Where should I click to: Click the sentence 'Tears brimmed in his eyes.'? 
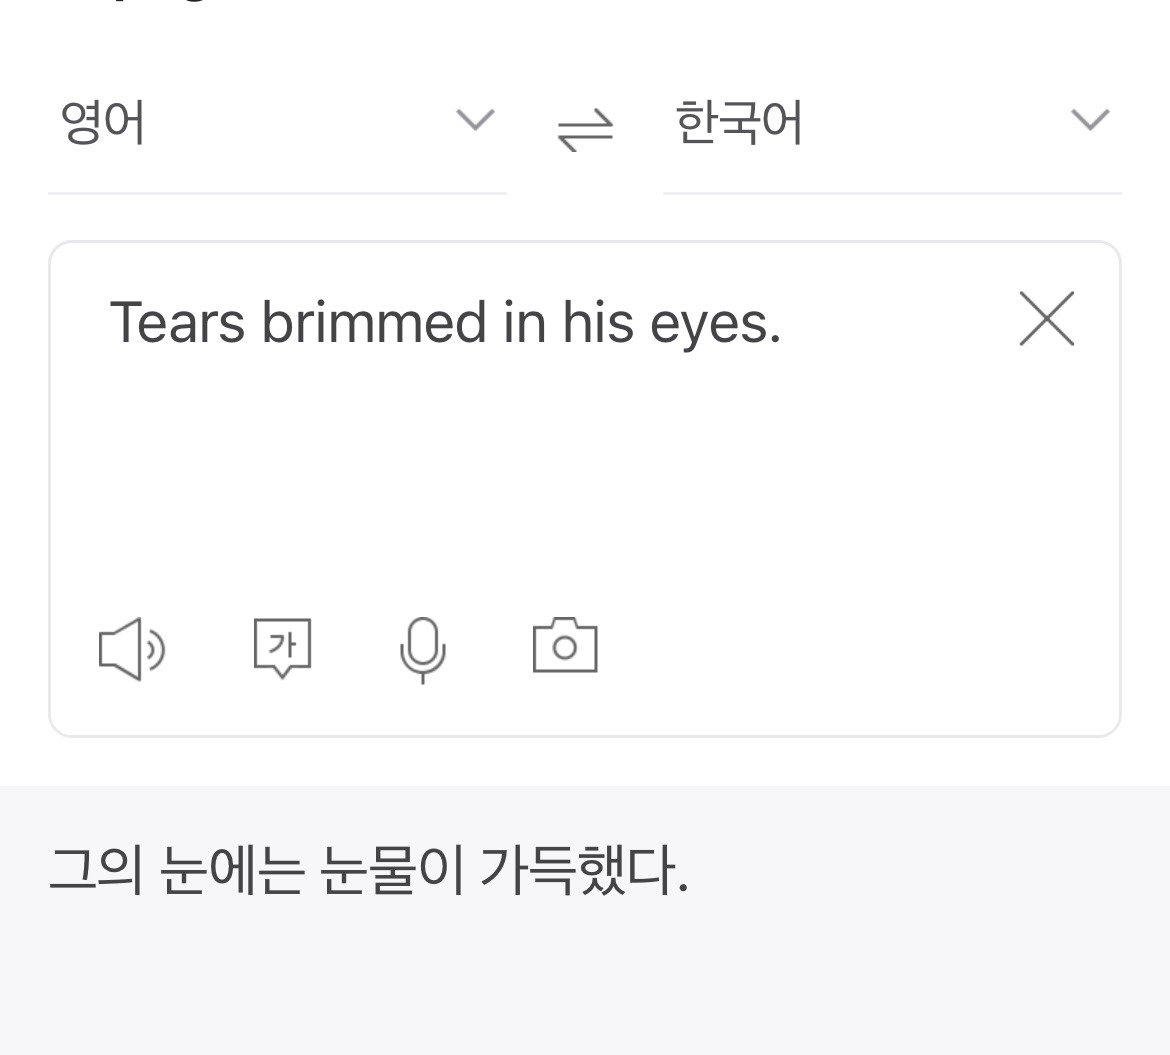click(445, 323)
